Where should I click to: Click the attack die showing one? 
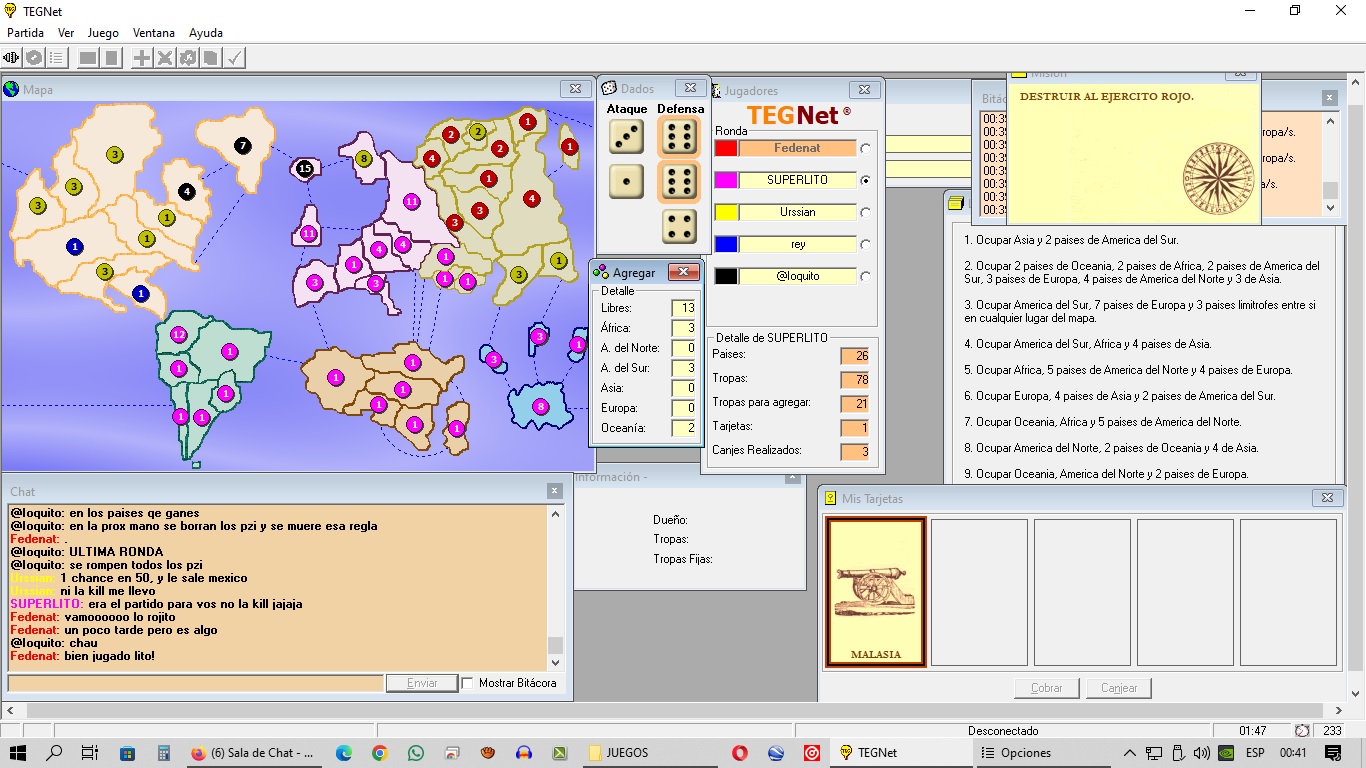coord(626,182)
